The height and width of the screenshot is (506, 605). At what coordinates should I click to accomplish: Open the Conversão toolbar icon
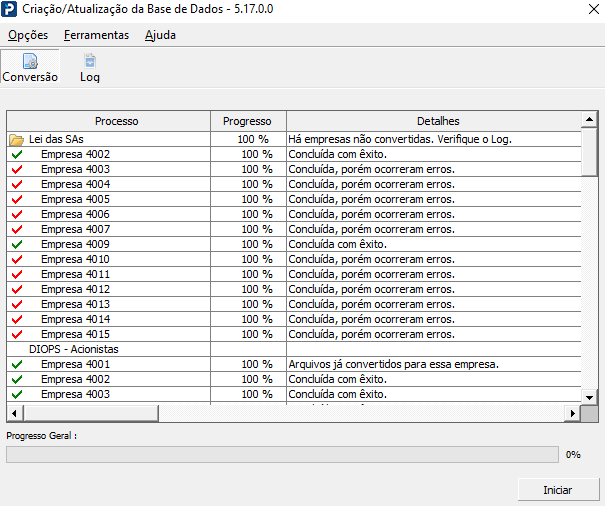(30, 66)
